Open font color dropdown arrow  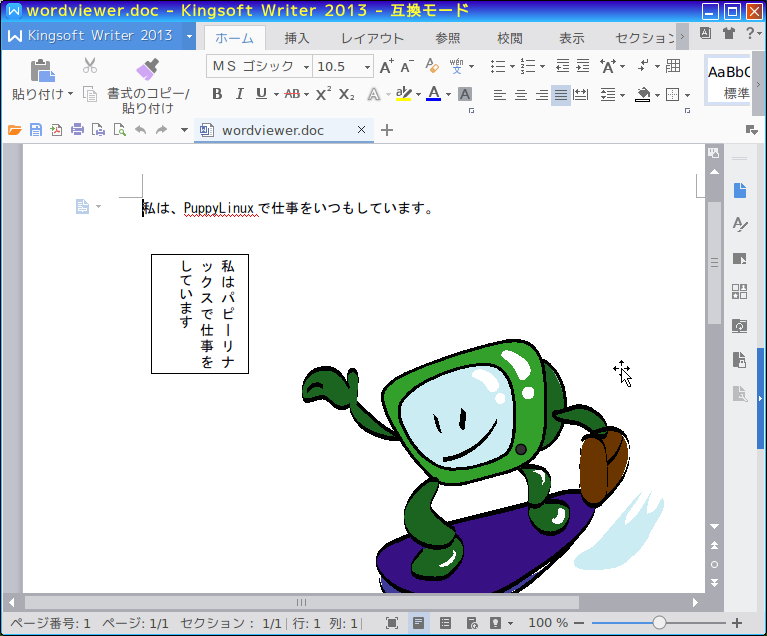tap(448, 94)
